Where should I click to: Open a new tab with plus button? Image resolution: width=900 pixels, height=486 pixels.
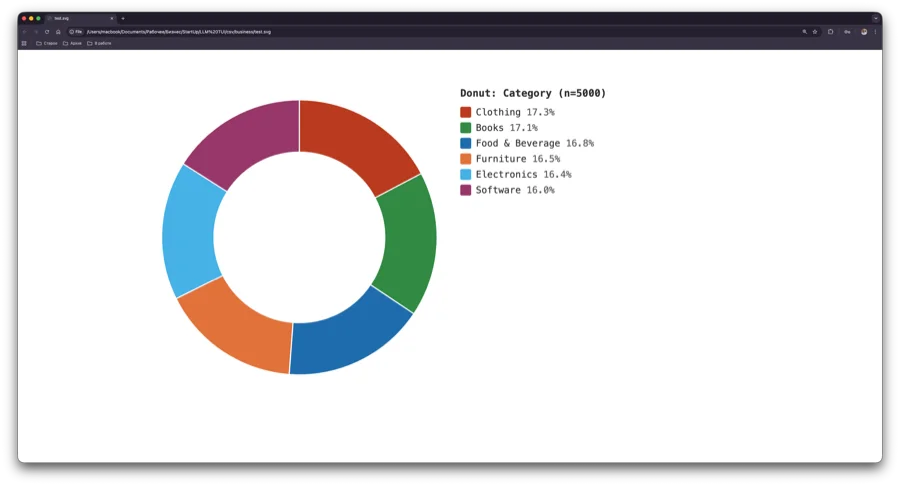coord(123,18)
